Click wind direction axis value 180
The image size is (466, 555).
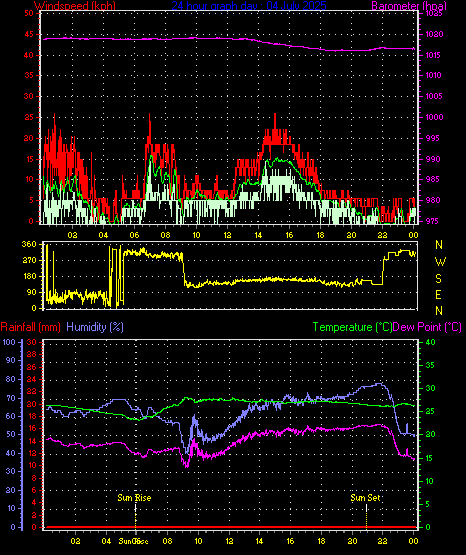pyautogui.click(x=29, y=276)
